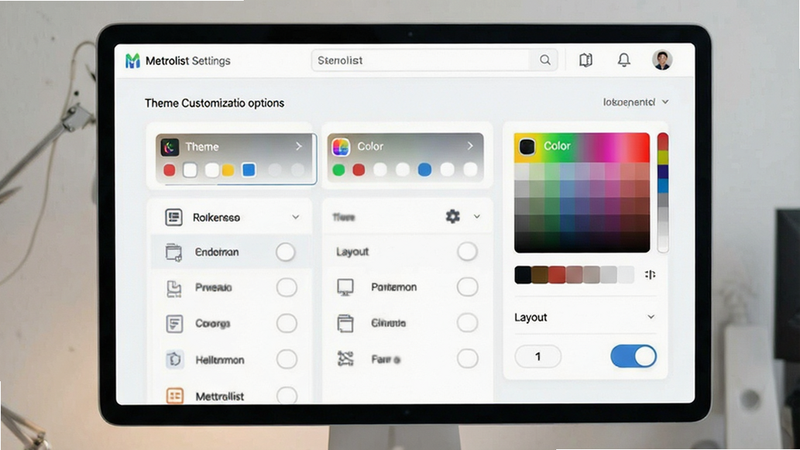Open the gear settings icon
The image size is (800, 450).
(453, 216)
